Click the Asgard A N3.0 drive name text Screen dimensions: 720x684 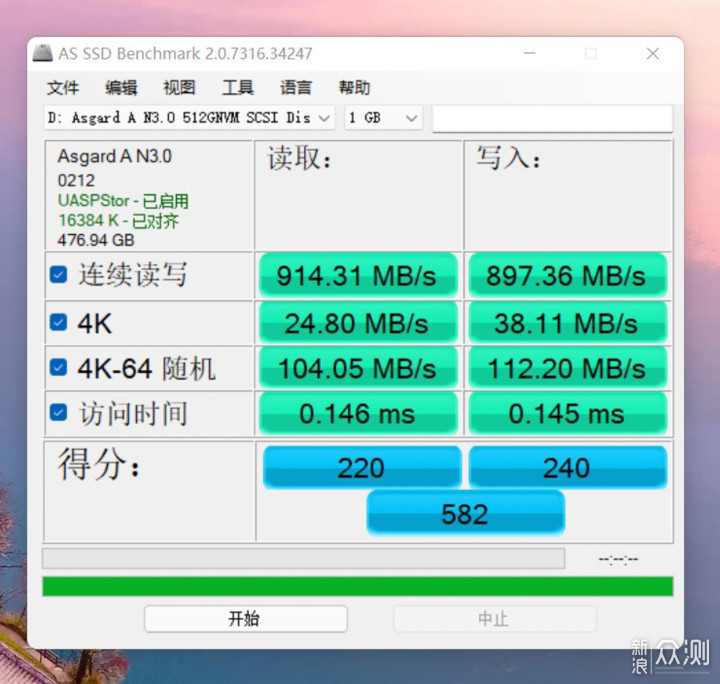pos(115,157)
